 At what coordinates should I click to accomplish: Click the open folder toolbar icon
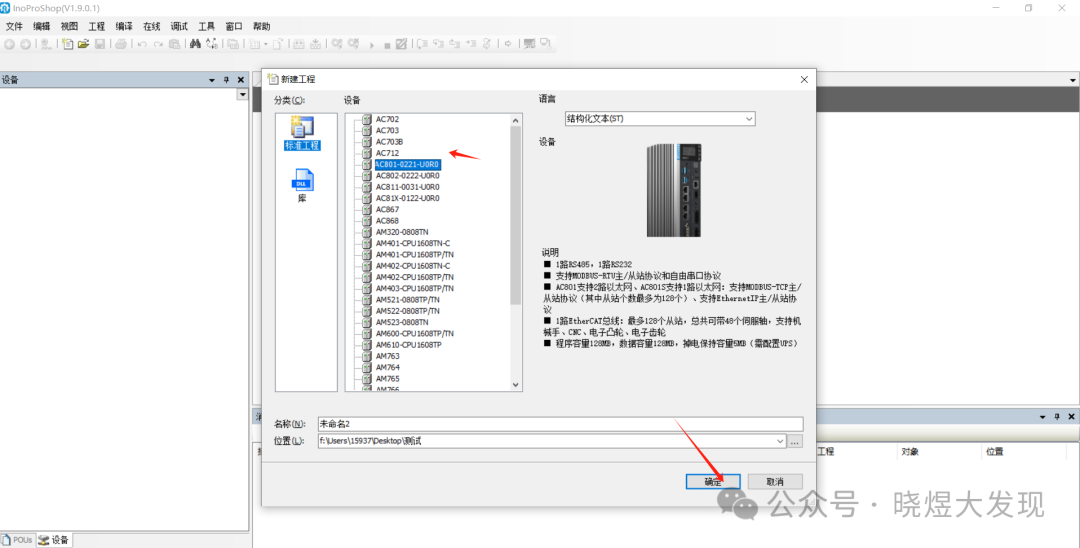pos(84,44)
